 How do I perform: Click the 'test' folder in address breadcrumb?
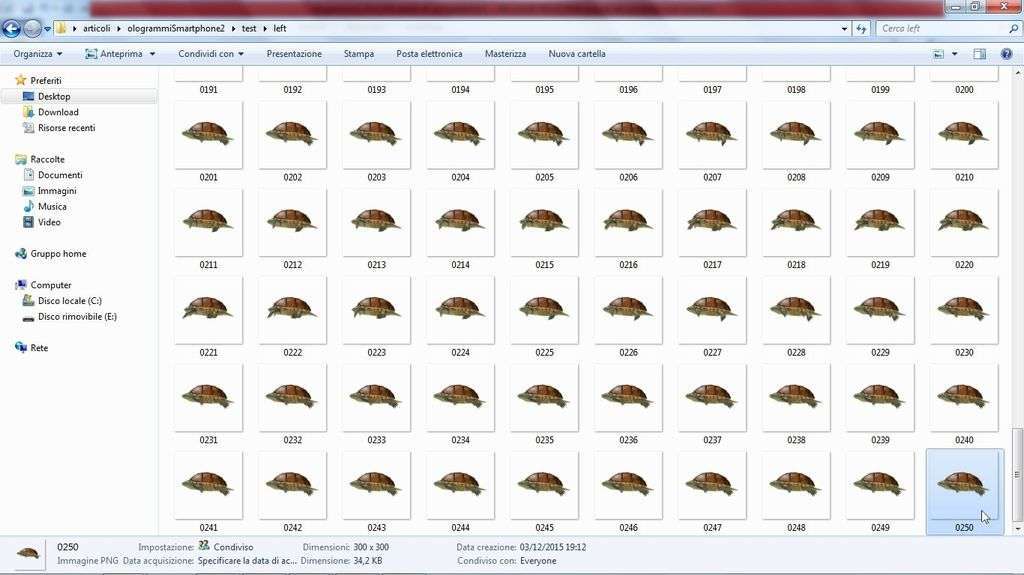click(x=247, y=29)
